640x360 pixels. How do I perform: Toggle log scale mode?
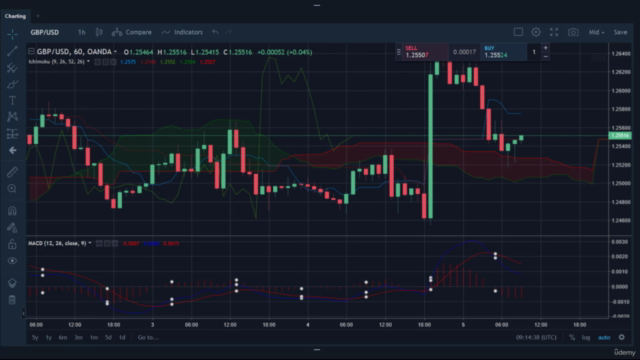click(586, 338)
